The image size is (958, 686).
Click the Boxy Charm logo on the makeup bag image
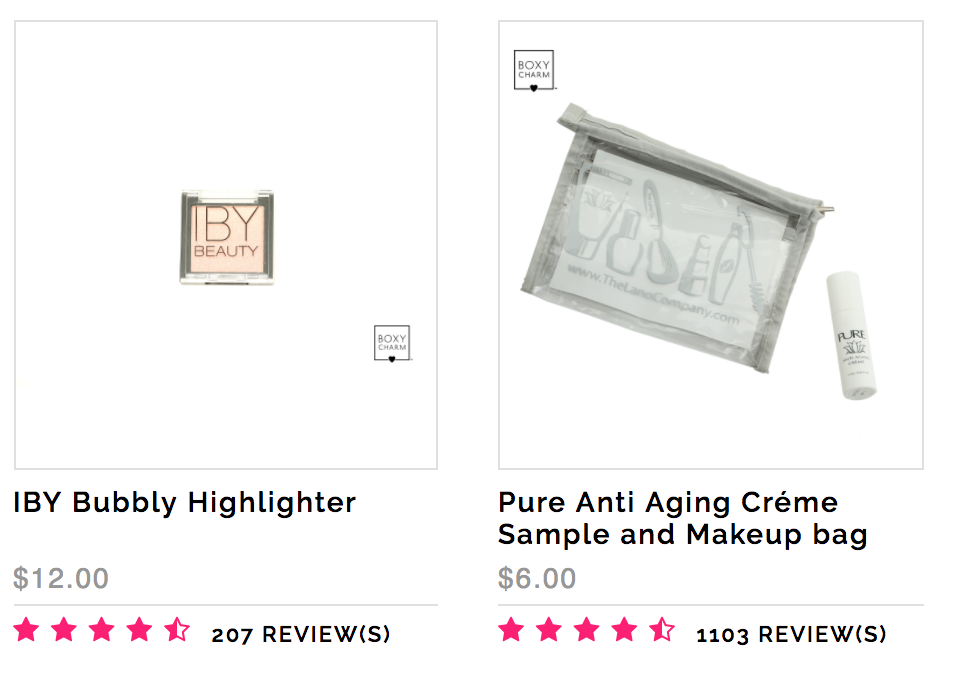tap(534, 71)
